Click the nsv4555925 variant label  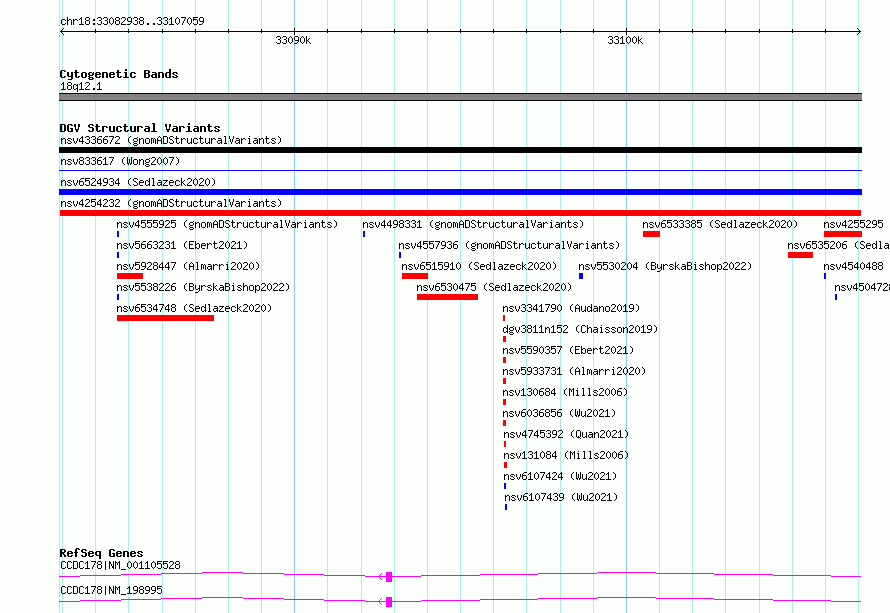[227, 224]
